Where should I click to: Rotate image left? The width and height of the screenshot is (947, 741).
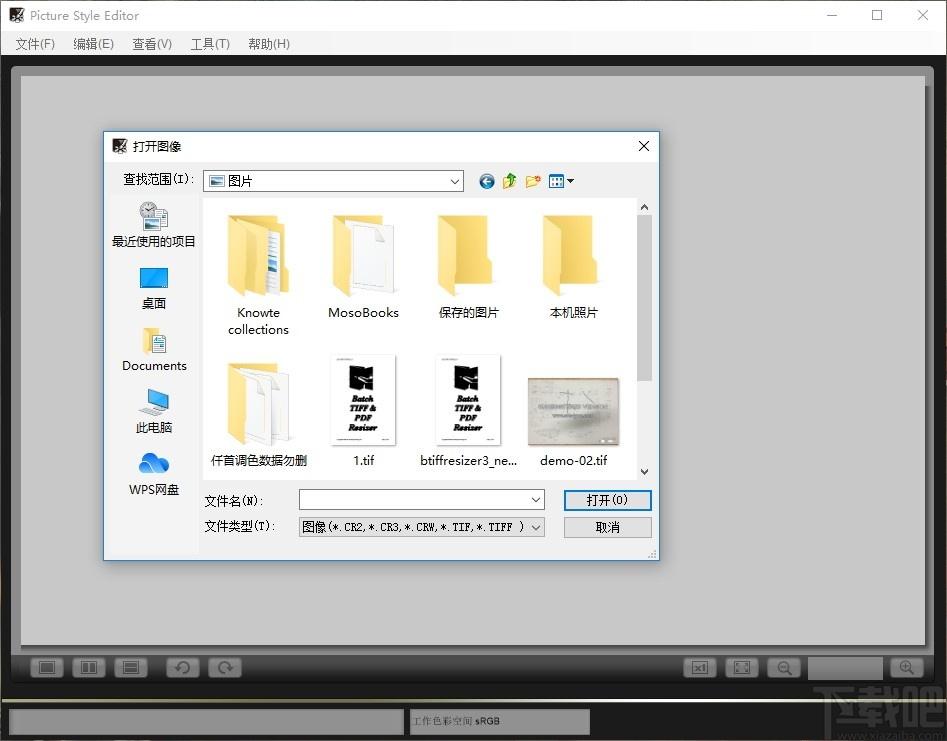[182, 667]
